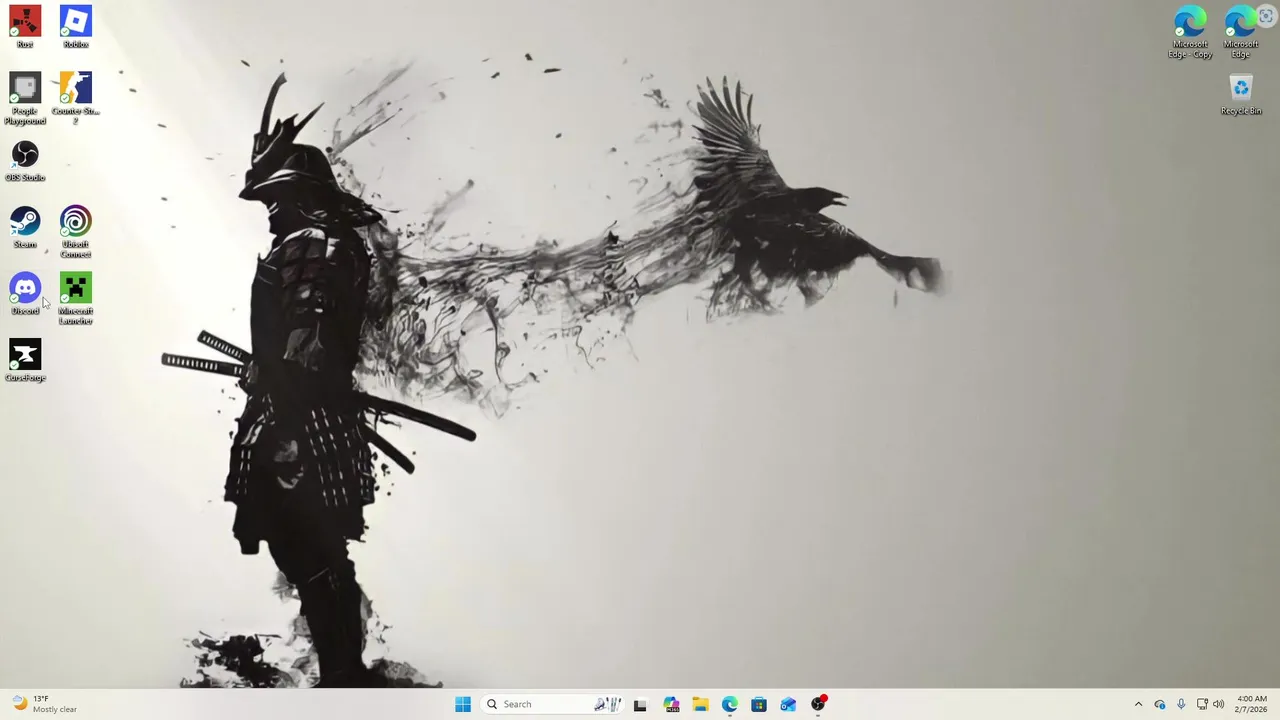Open Task View from the taskbar
Screen dimensions: 1280x720
click(x=640, y=704)
